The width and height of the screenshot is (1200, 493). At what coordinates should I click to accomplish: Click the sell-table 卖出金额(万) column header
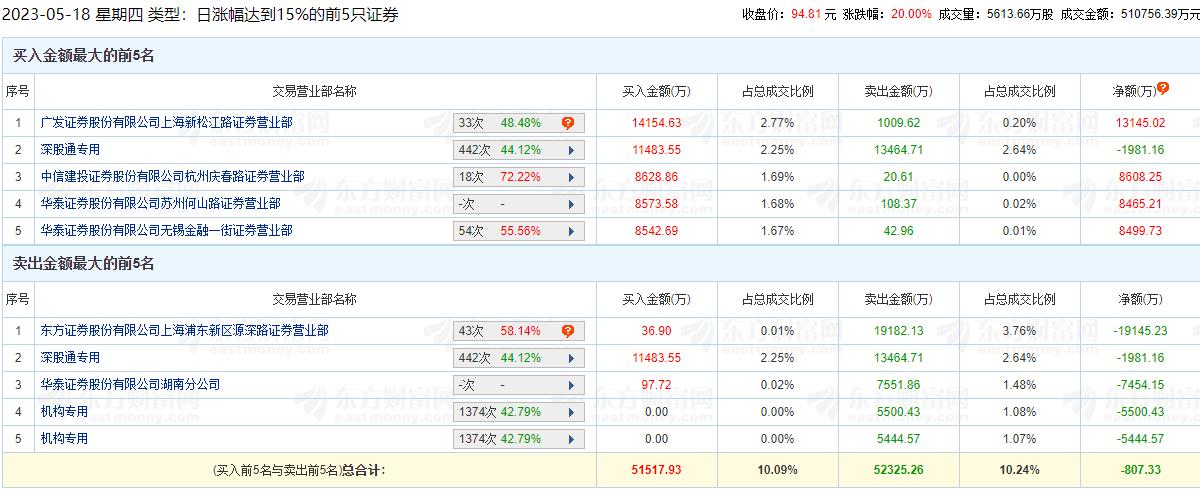[898, 299]
